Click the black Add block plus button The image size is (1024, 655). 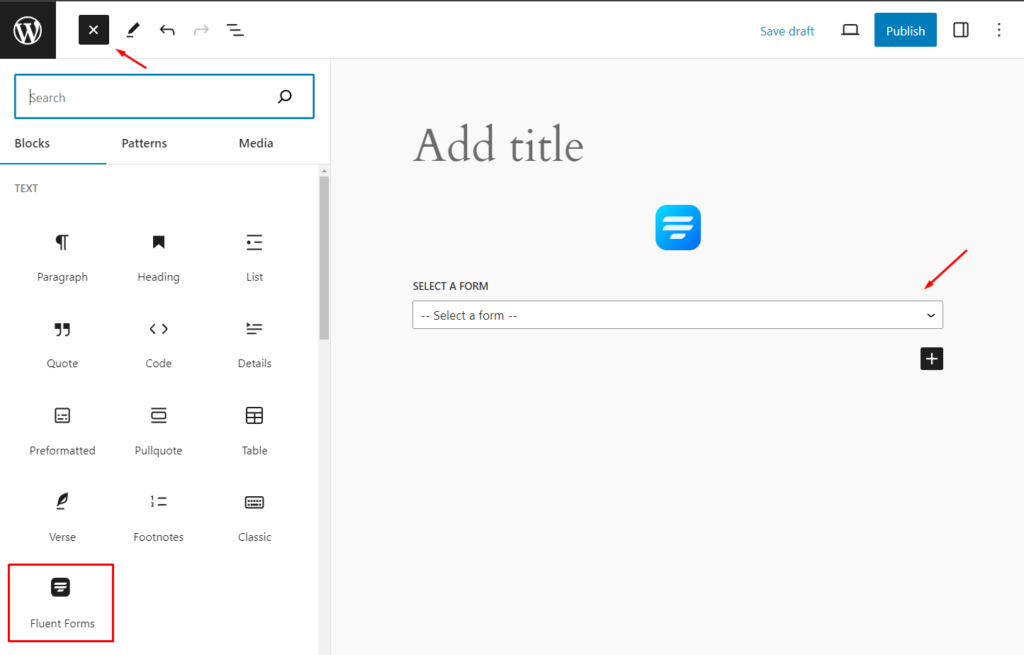pyautogui.click(x=931, y=359)
